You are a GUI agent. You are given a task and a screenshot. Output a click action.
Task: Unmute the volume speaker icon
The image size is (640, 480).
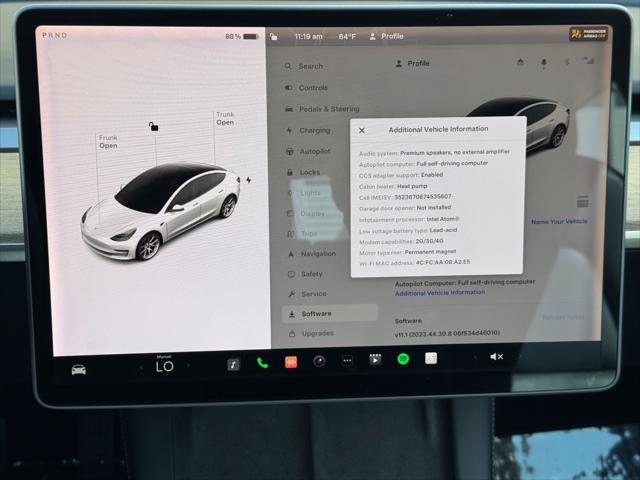coord(496,357)
